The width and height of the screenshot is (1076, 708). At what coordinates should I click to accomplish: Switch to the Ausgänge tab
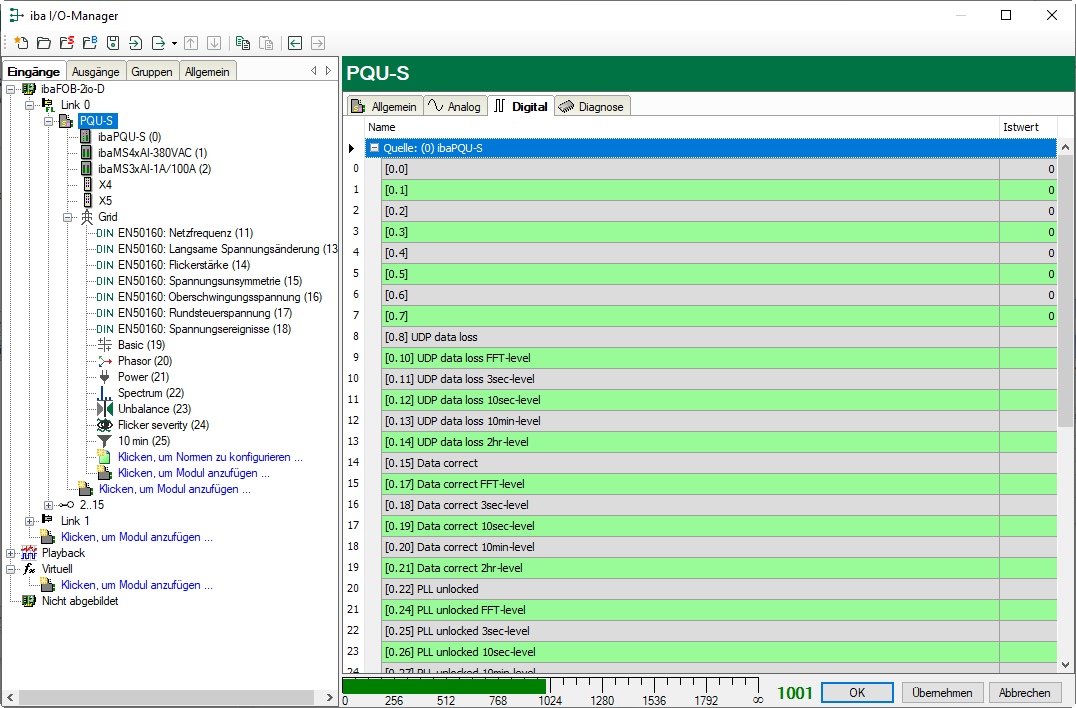tap(96, 72)
